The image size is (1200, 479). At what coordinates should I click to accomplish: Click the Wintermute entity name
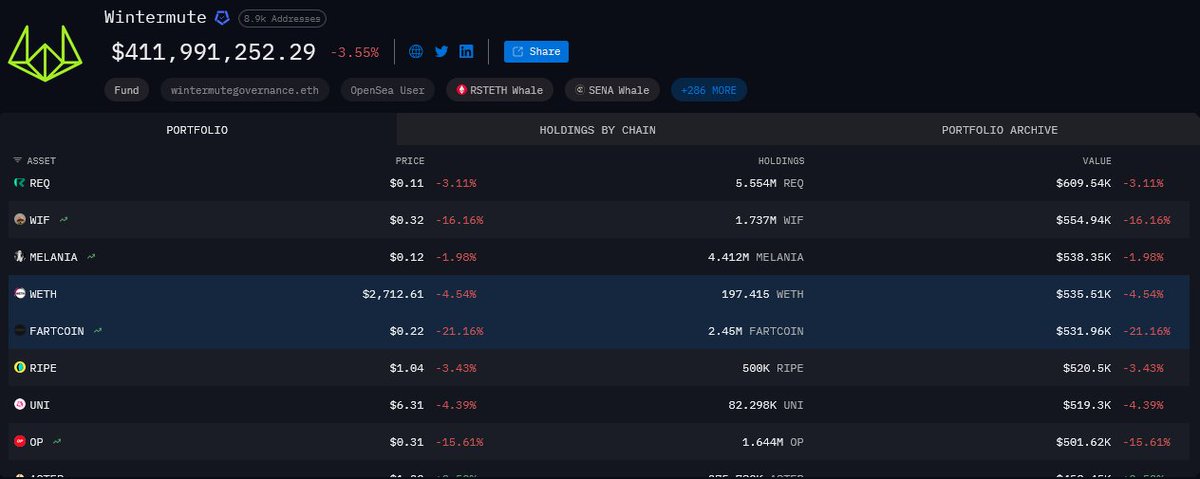pyautogui.click(x=155, y=17)
